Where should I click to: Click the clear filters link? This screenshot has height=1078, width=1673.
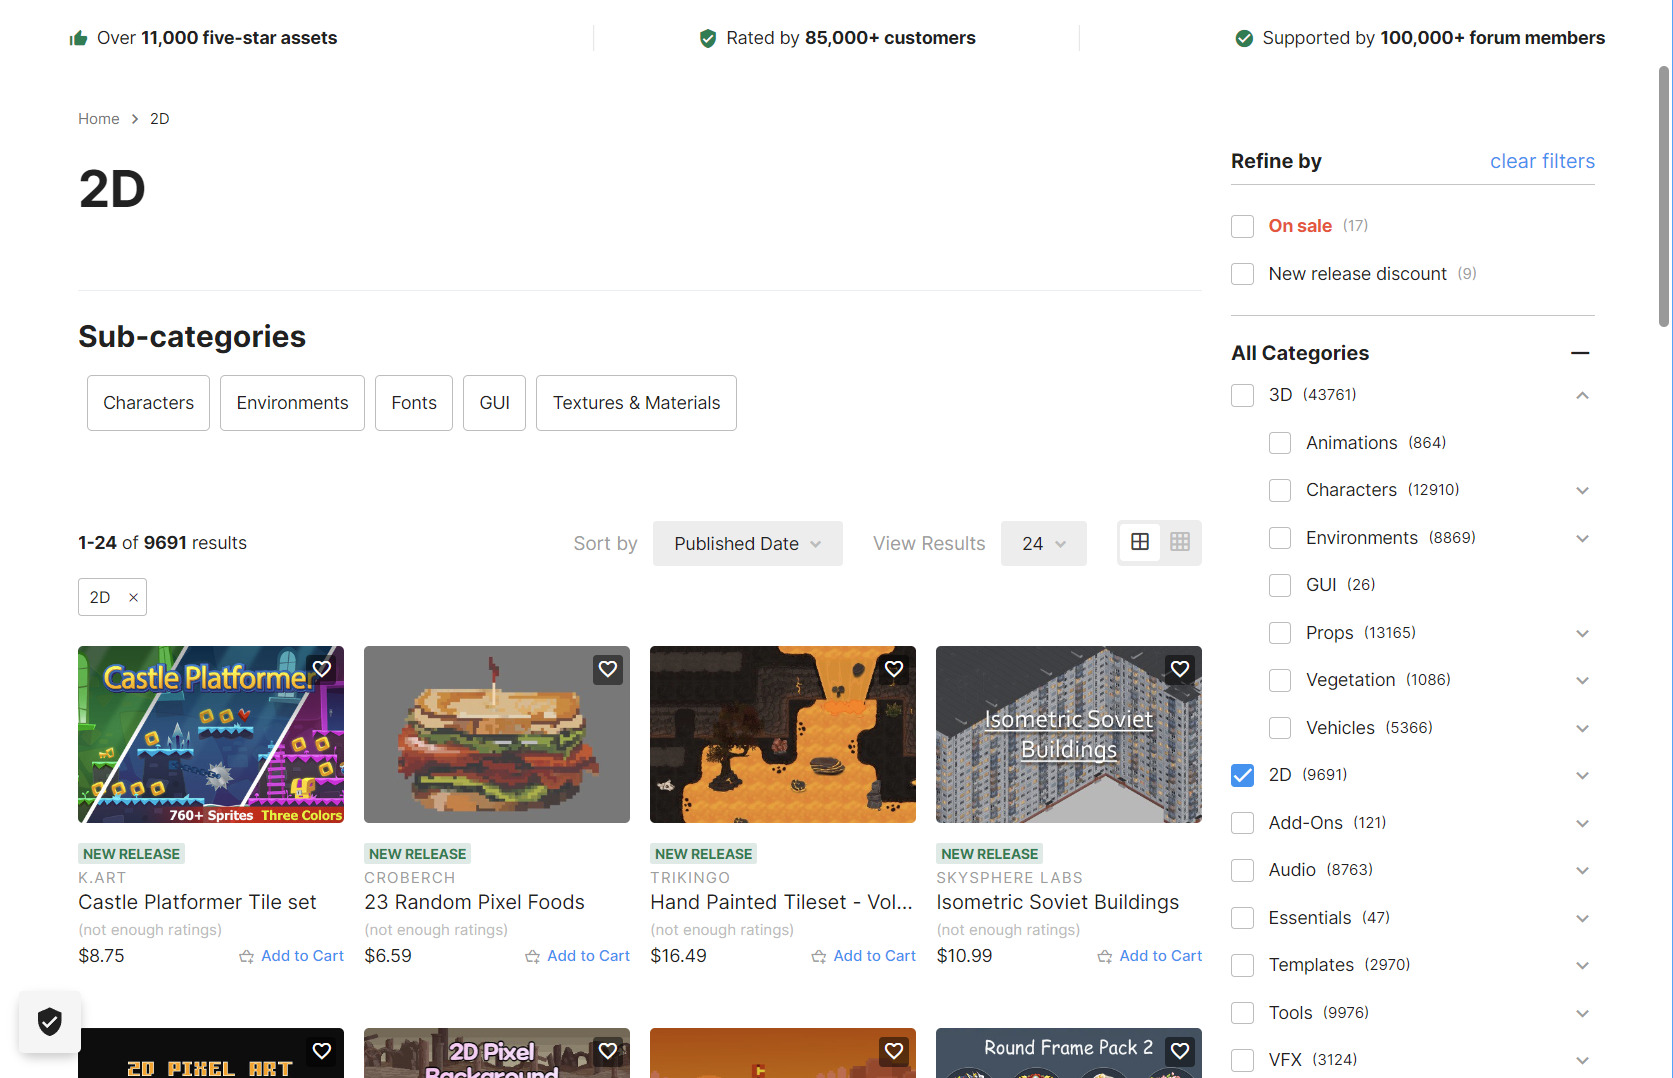(x=1542, y=161)
